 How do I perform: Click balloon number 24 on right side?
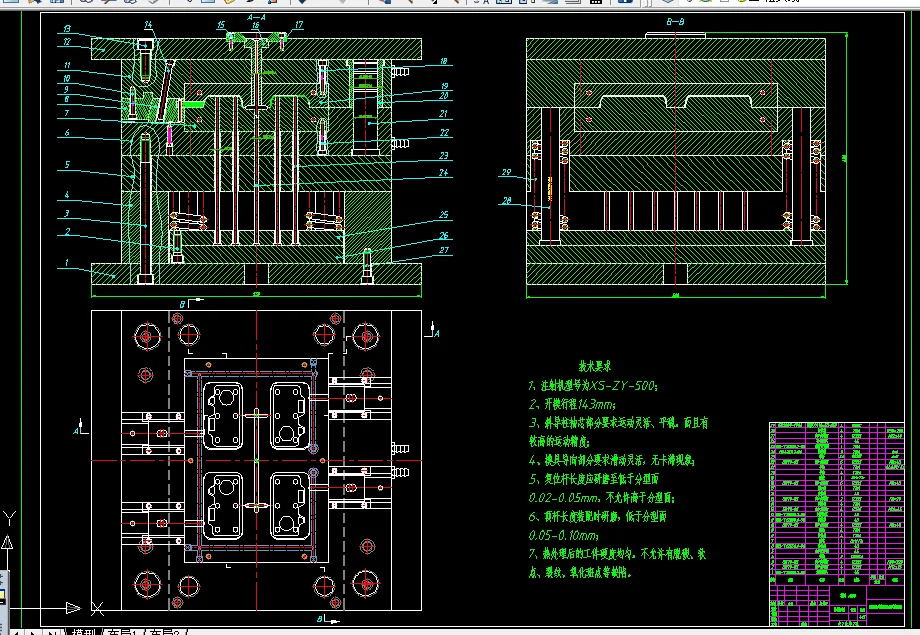(x=444, y=172)
